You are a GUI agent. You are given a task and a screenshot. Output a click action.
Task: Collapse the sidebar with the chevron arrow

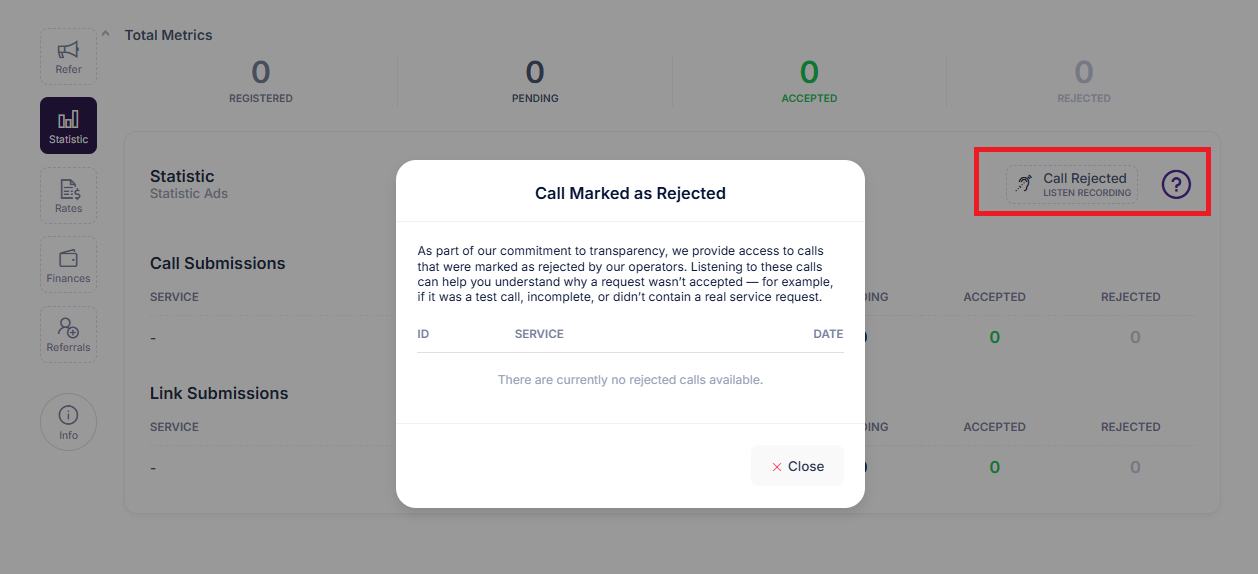coord(106,34)
